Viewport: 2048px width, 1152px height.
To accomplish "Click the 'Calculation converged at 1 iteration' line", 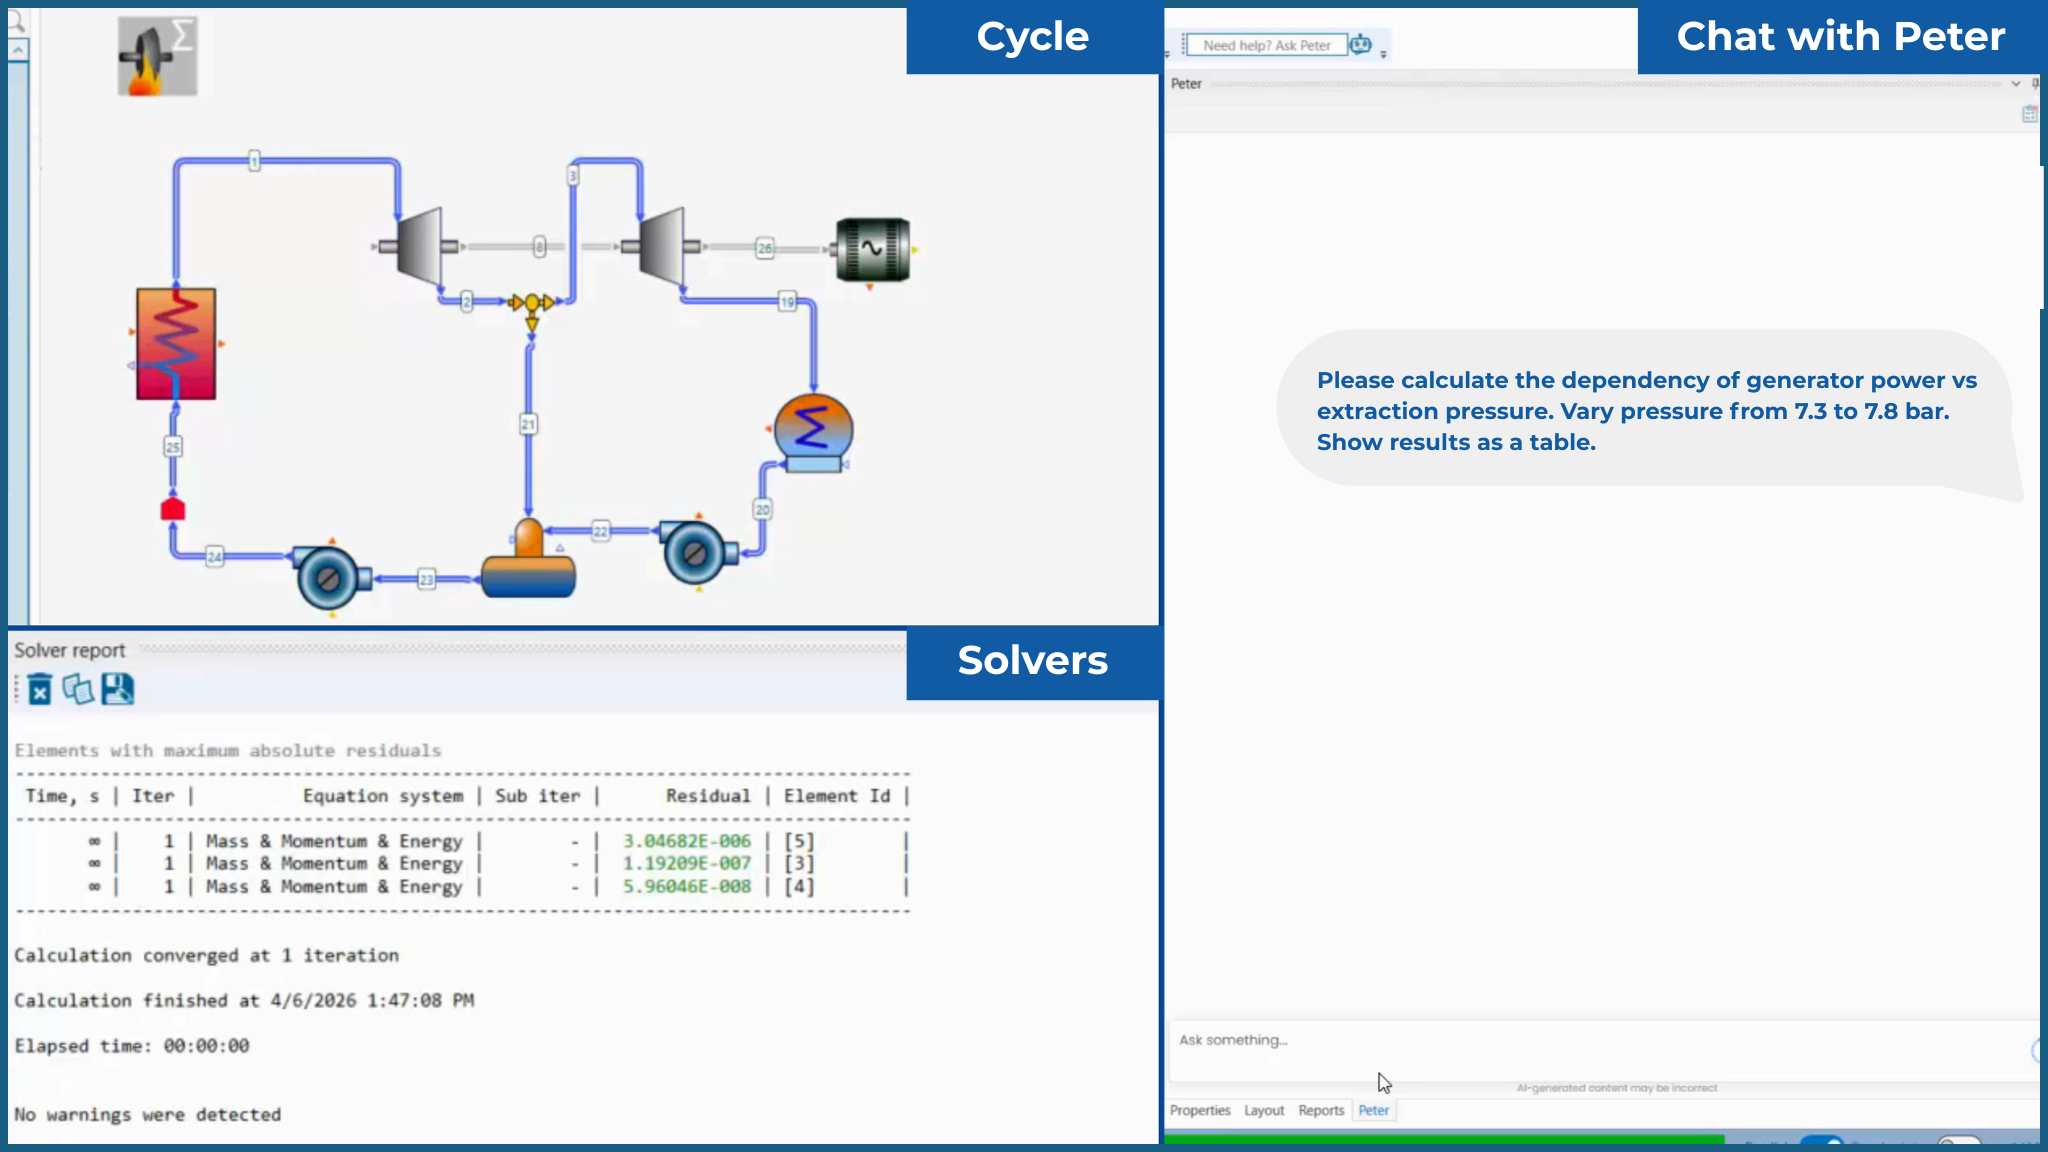I will click(206, 955).
